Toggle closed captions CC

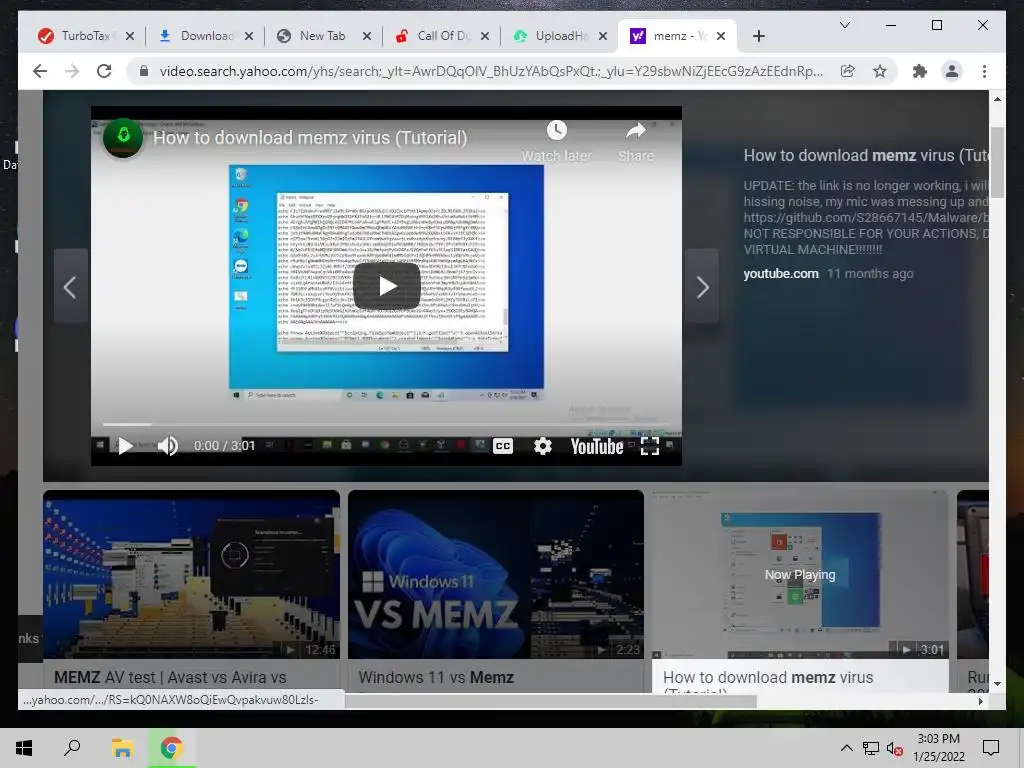503,446
